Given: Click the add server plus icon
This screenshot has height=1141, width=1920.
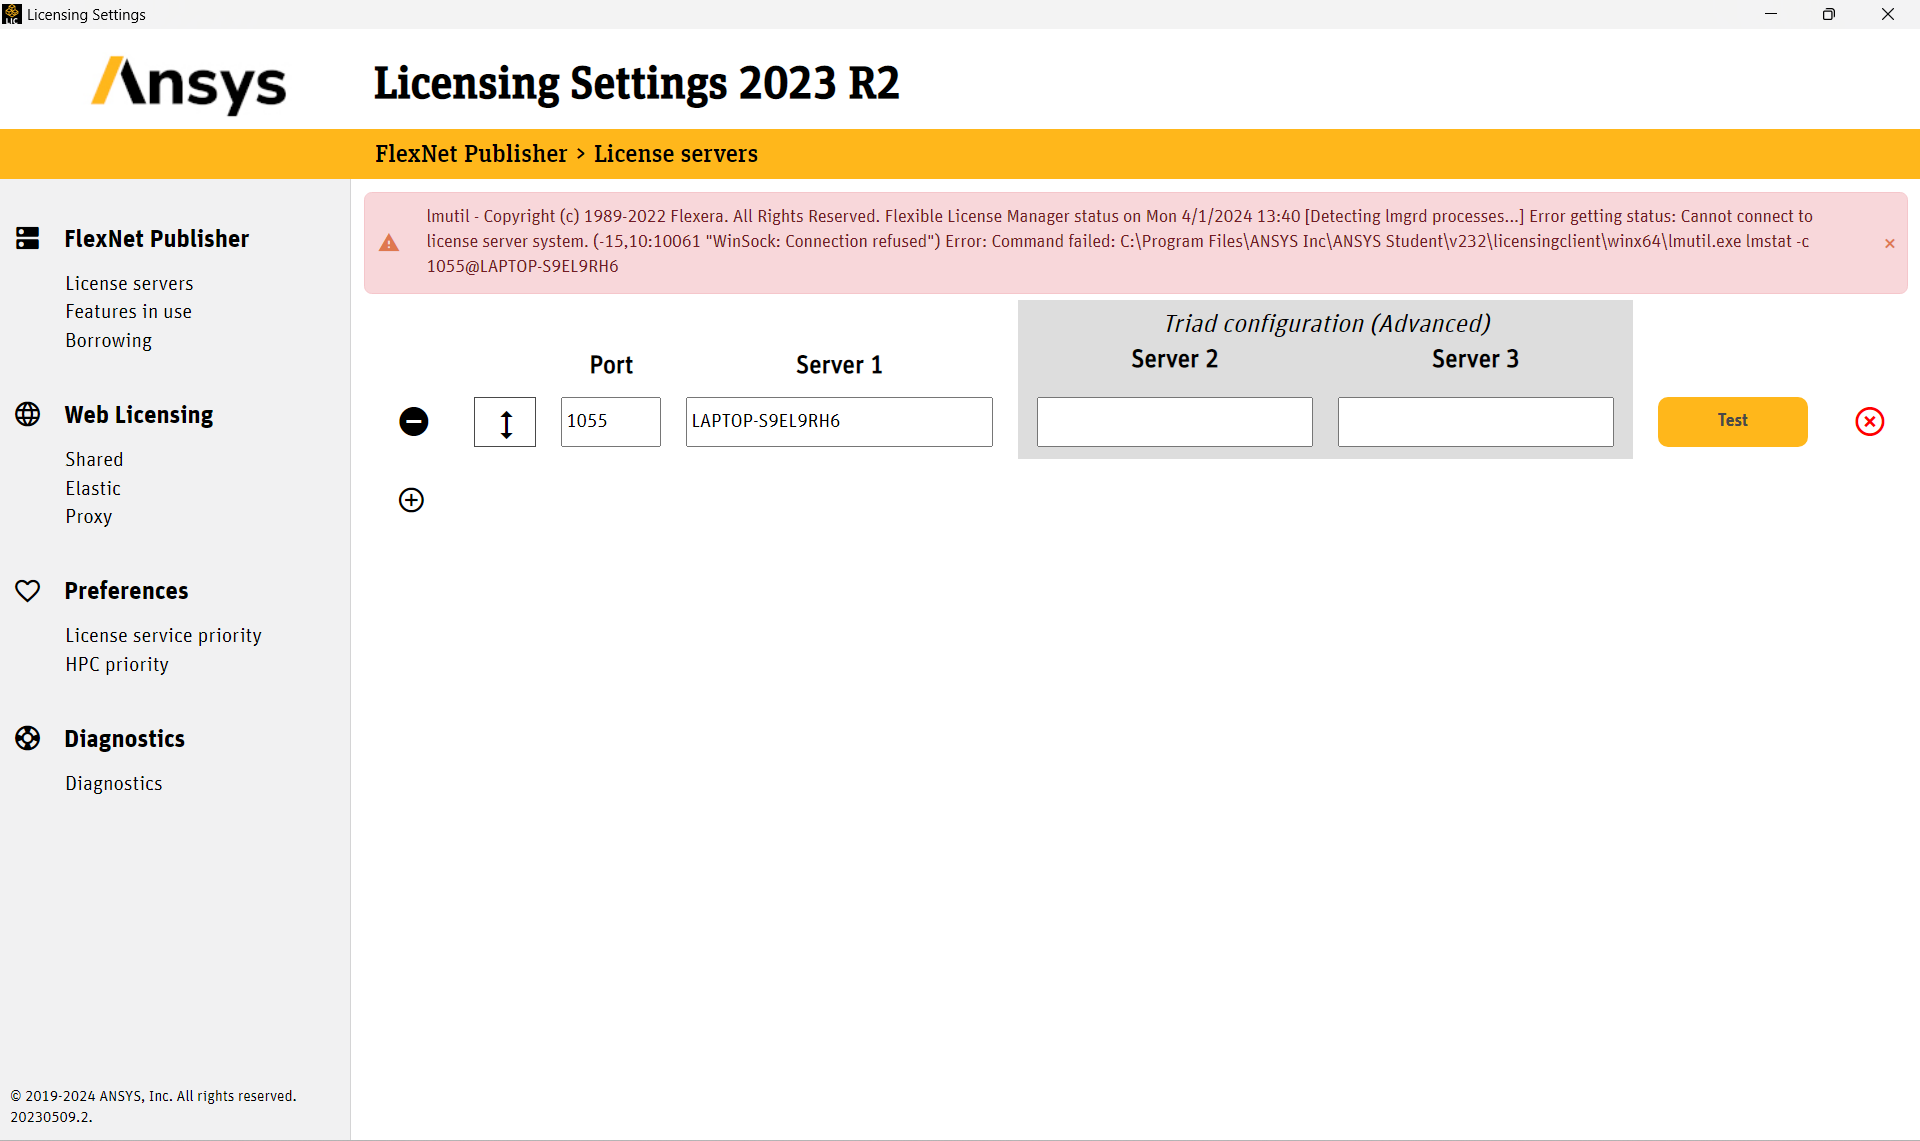Looking at the screenshot, I should coord(411,500).
